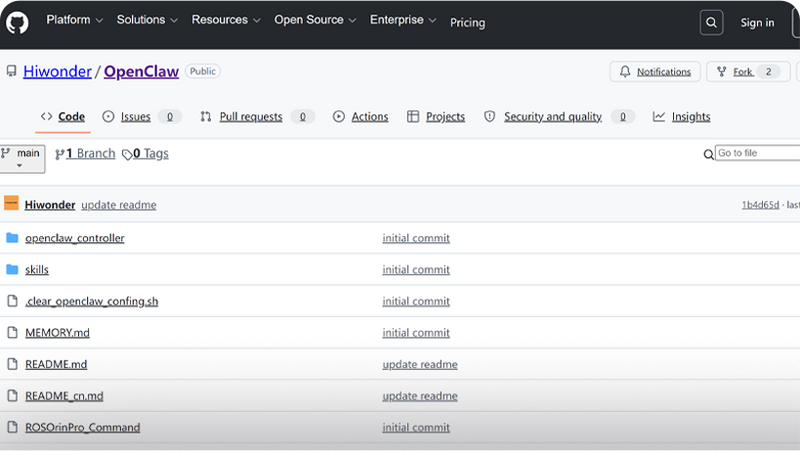Open file .clear_openclaw_confing.sh
This screenshot has width=800, height=451.
(92, 301)
